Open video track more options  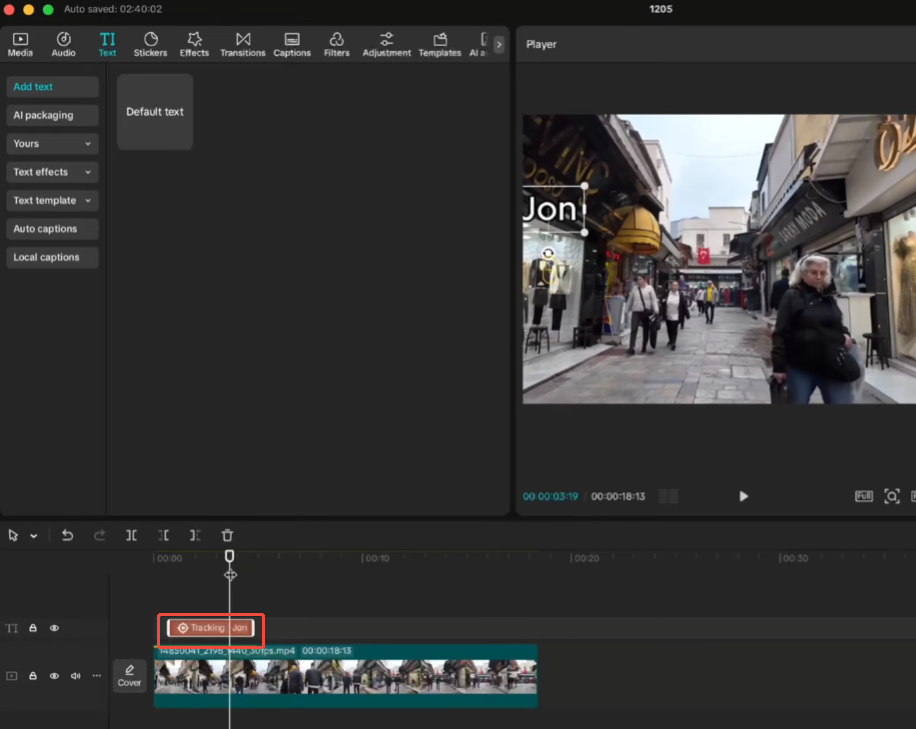coord(97,675)
